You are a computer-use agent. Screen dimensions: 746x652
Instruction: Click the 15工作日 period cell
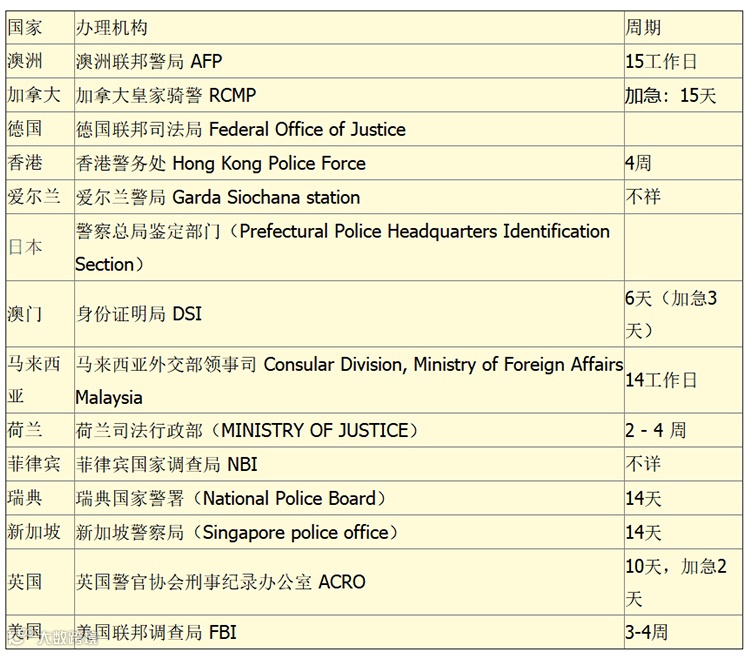point(683,61)
